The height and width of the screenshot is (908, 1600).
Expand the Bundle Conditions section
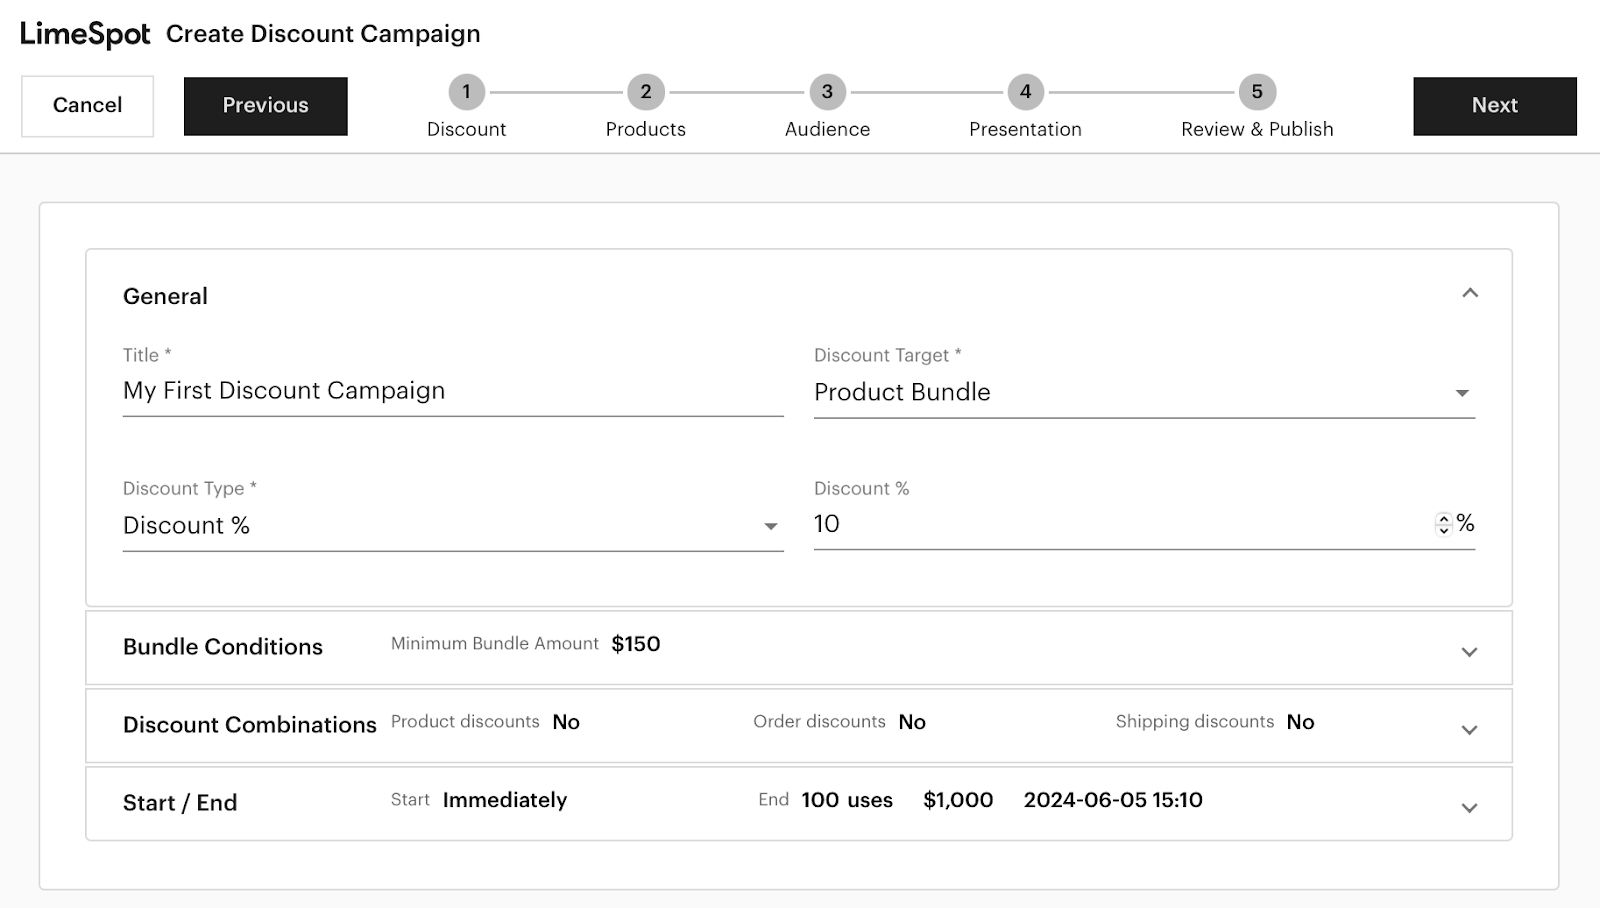pos(1469,652)
